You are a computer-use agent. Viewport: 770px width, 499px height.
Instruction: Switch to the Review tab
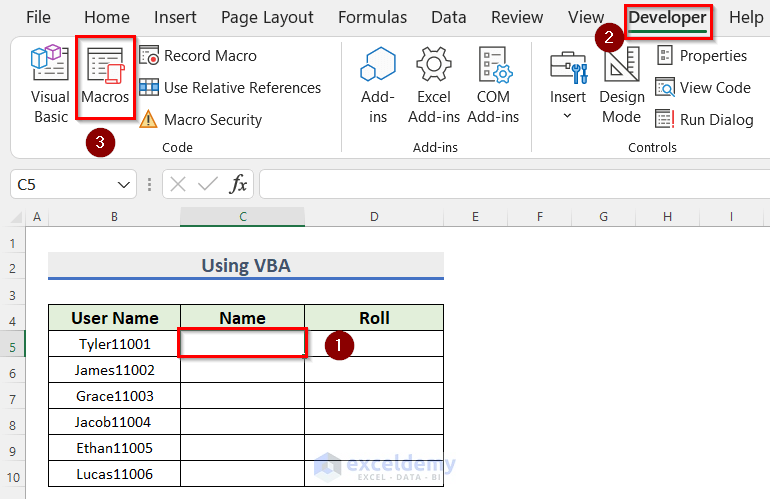pos(517,18)
